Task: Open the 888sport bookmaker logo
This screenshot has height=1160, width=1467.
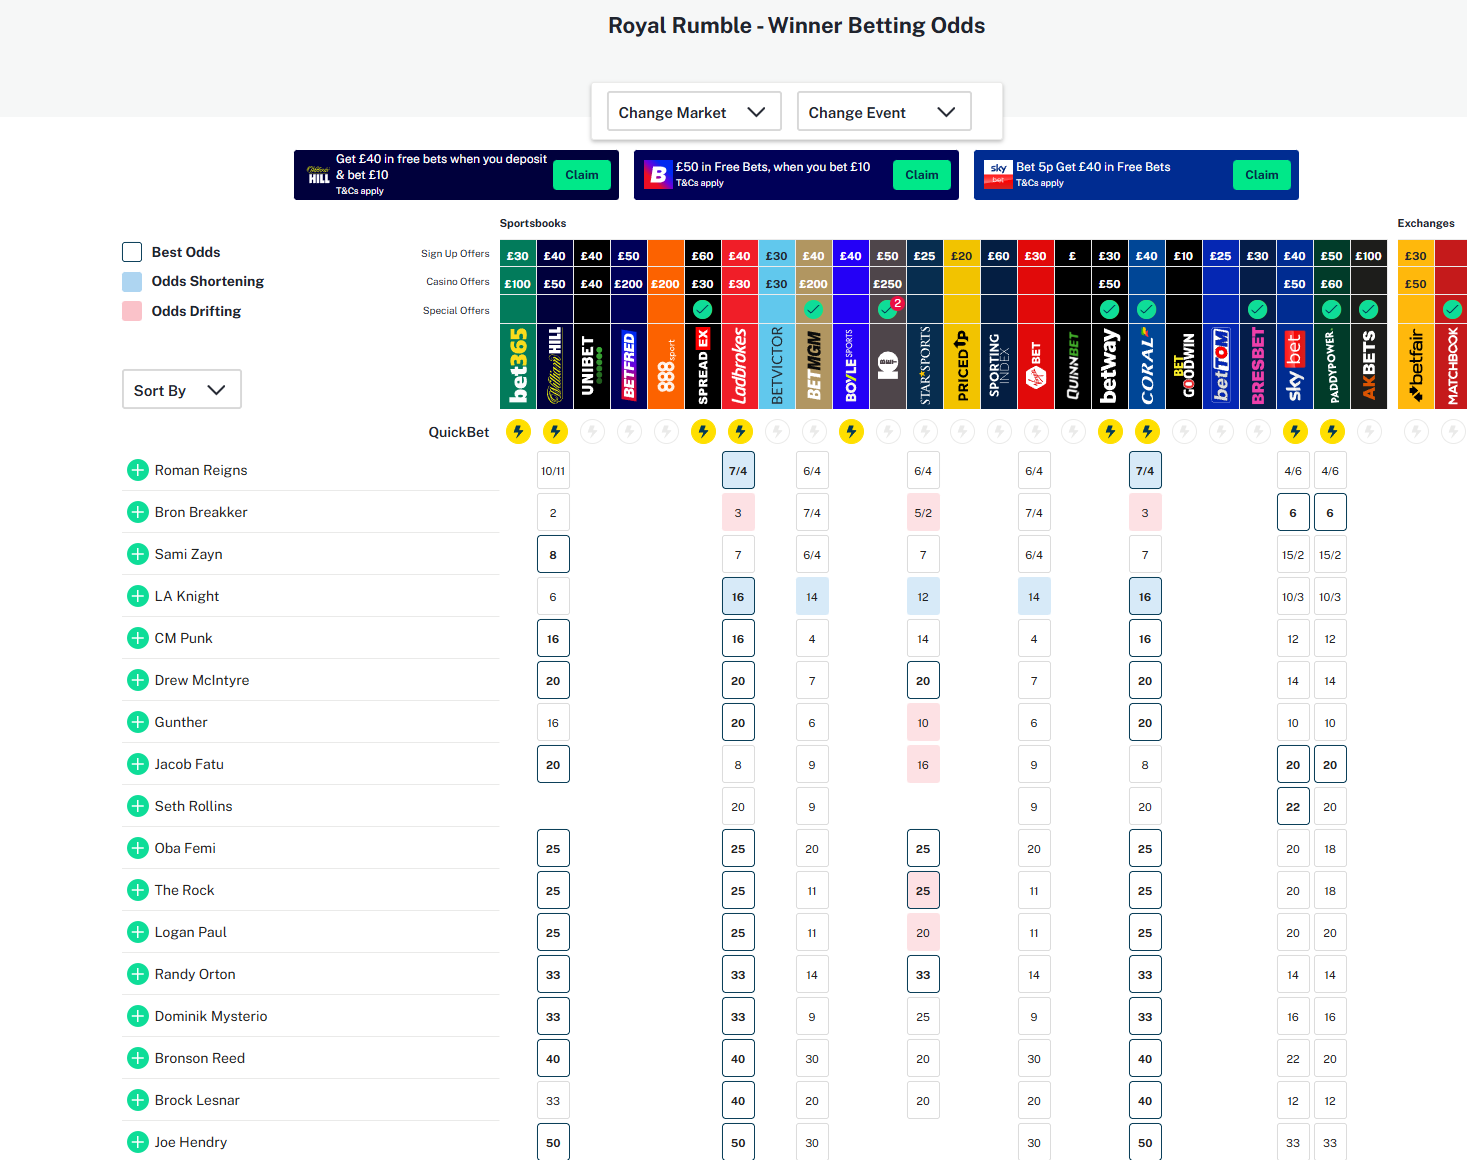Action: point(666,366)
